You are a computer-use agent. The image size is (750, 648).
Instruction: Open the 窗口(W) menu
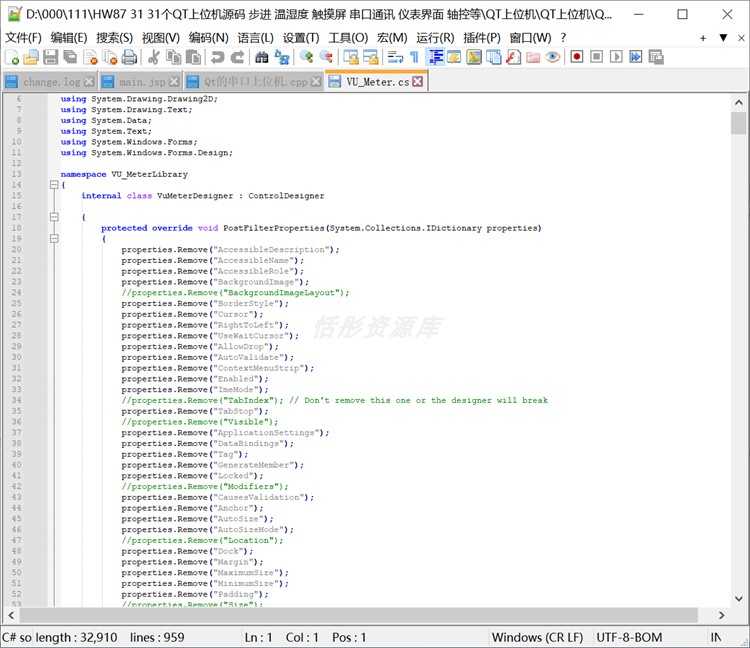[x=530, y=37]
